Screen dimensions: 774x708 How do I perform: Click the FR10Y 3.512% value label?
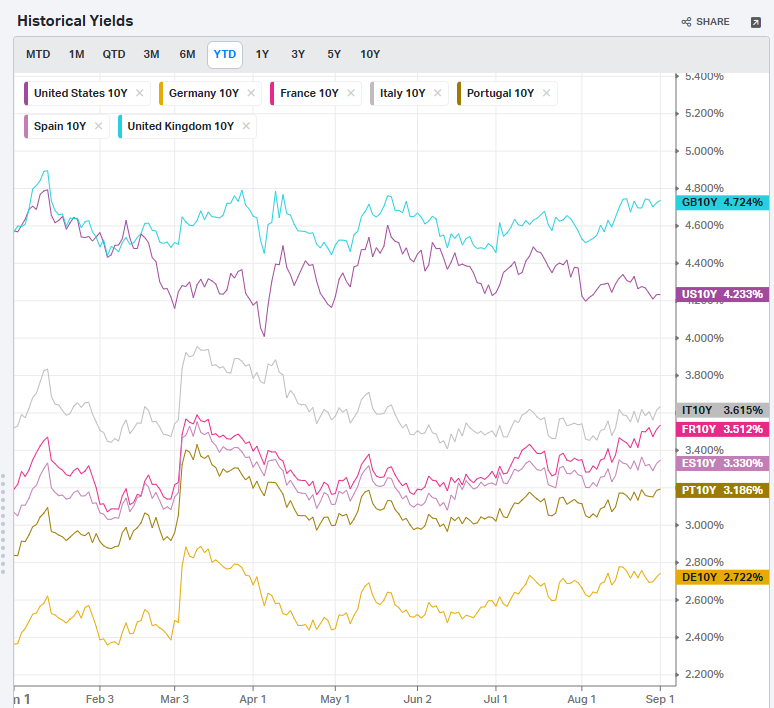722,429
